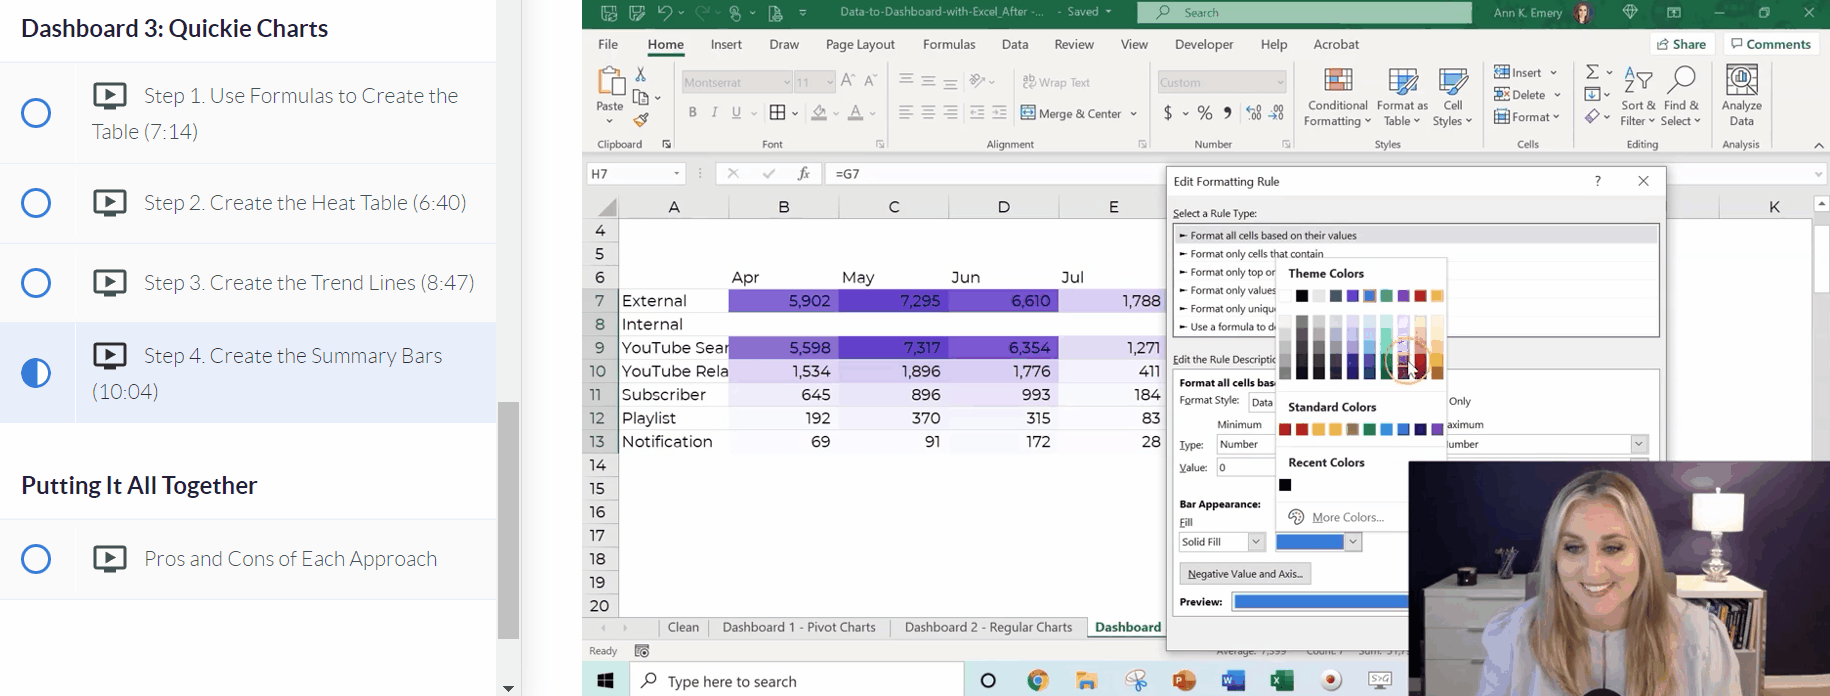Click the Center align icon
Screen dimensions: 1830x696
pyautogui.click(x=928, y=113)
